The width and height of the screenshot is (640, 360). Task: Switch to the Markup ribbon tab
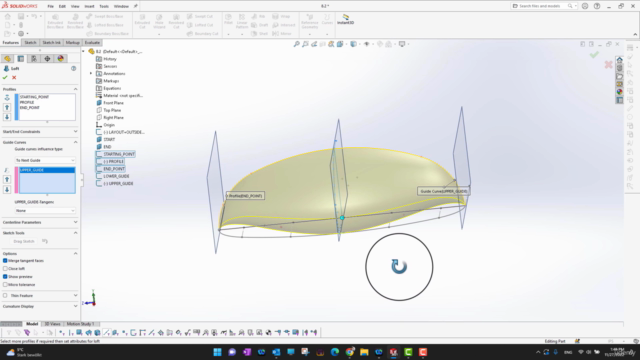[x=73, y=42]
